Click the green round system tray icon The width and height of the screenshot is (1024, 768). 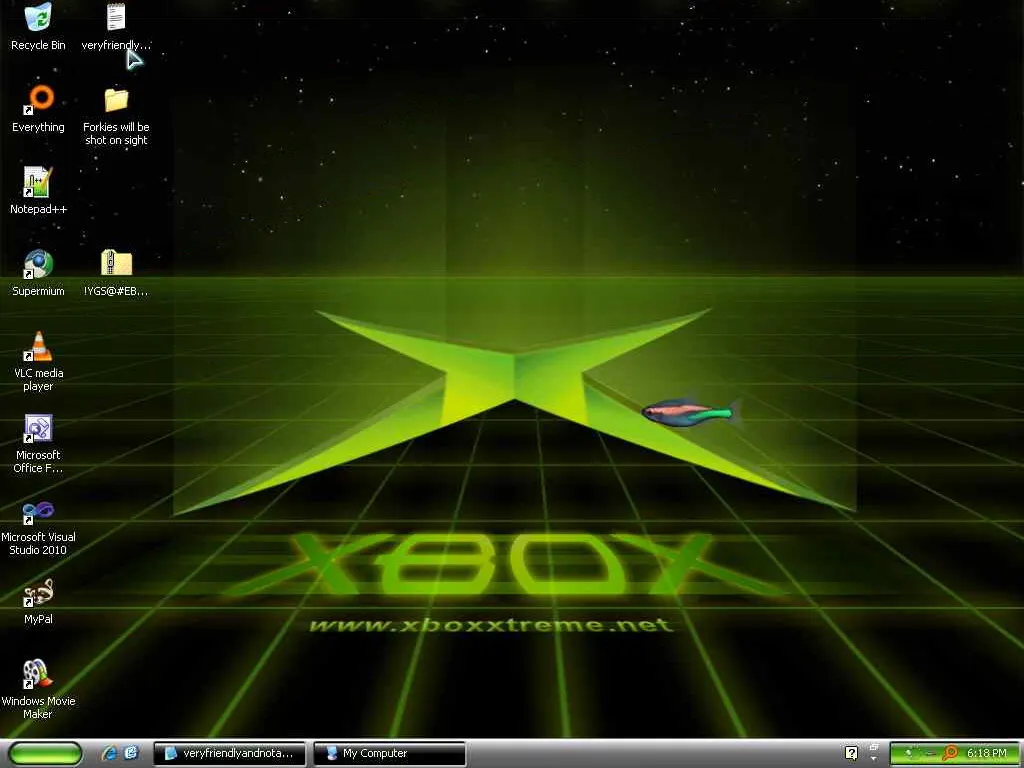pyautogui.click(x=910, y=753)
